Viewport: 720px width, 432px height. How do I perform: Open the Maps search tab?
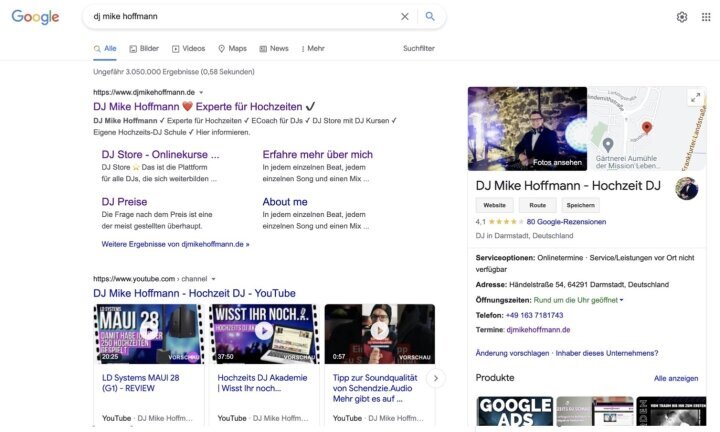pos(232,48)
